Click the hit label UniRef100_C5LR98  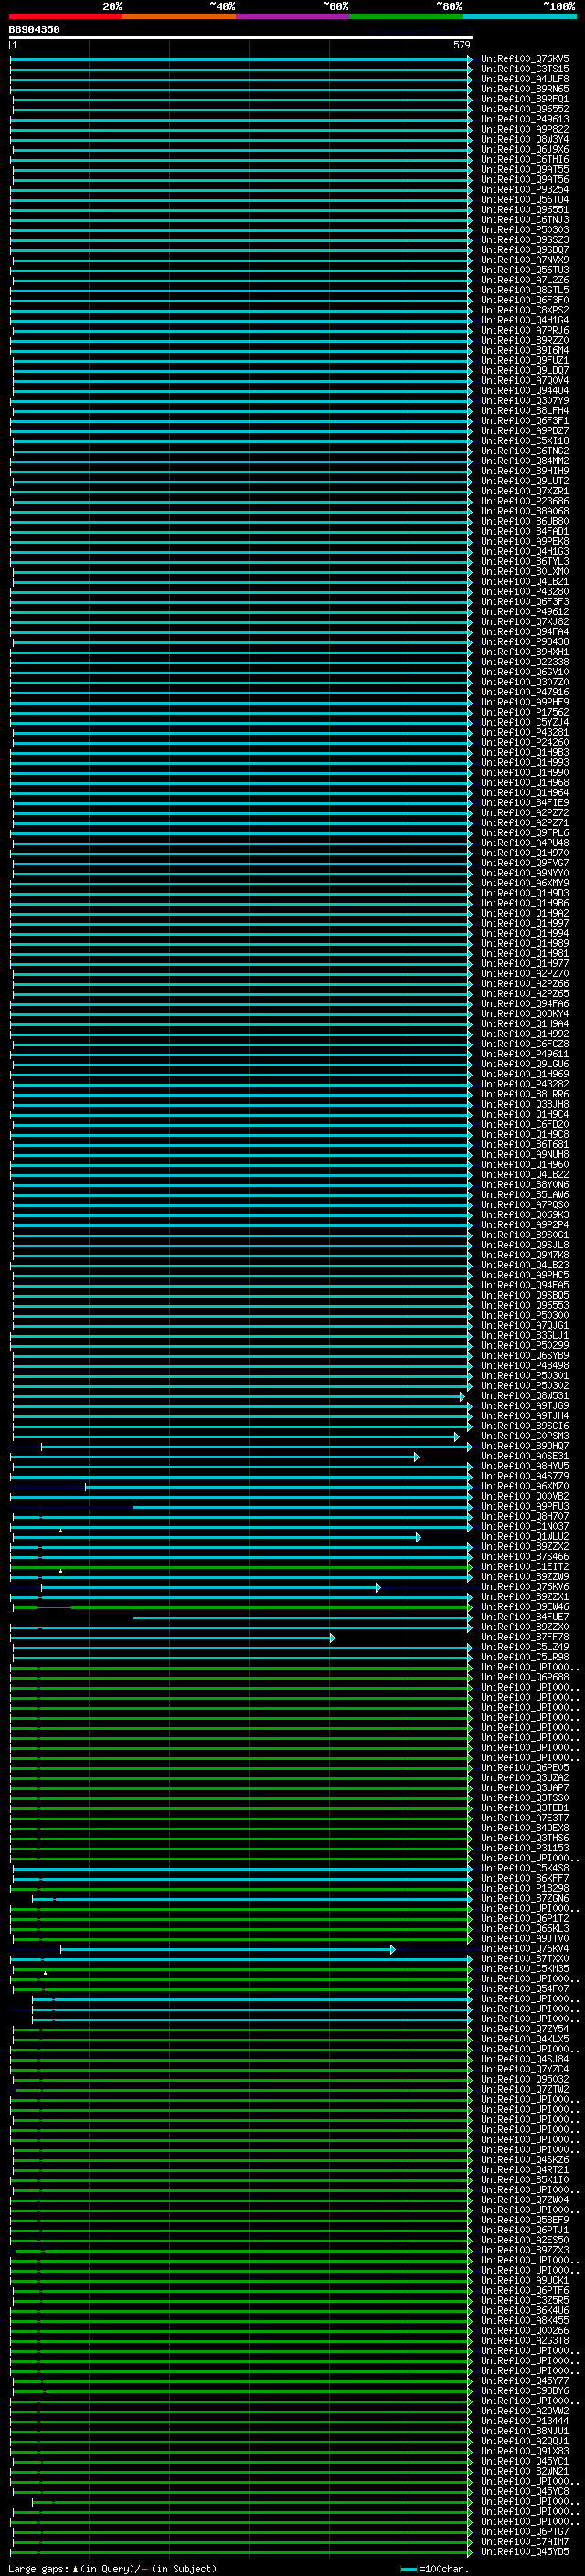pyautogui.click(x=525, y=1657)
